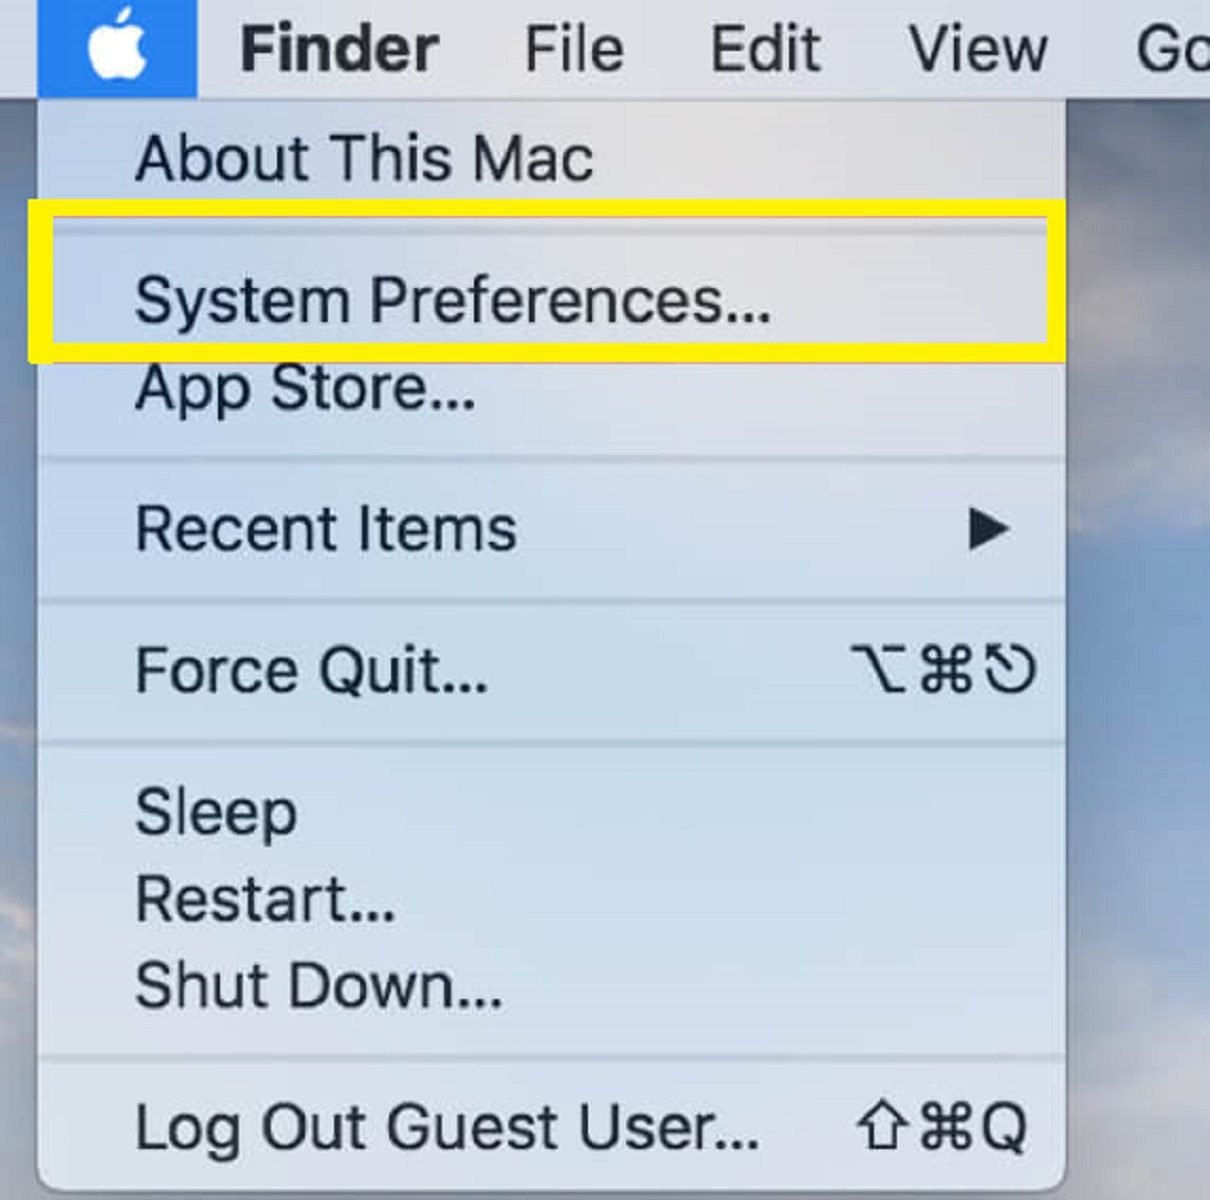The image size is (1210, 1200).
Task: Open the Finder menu
Action: point(339,48)
